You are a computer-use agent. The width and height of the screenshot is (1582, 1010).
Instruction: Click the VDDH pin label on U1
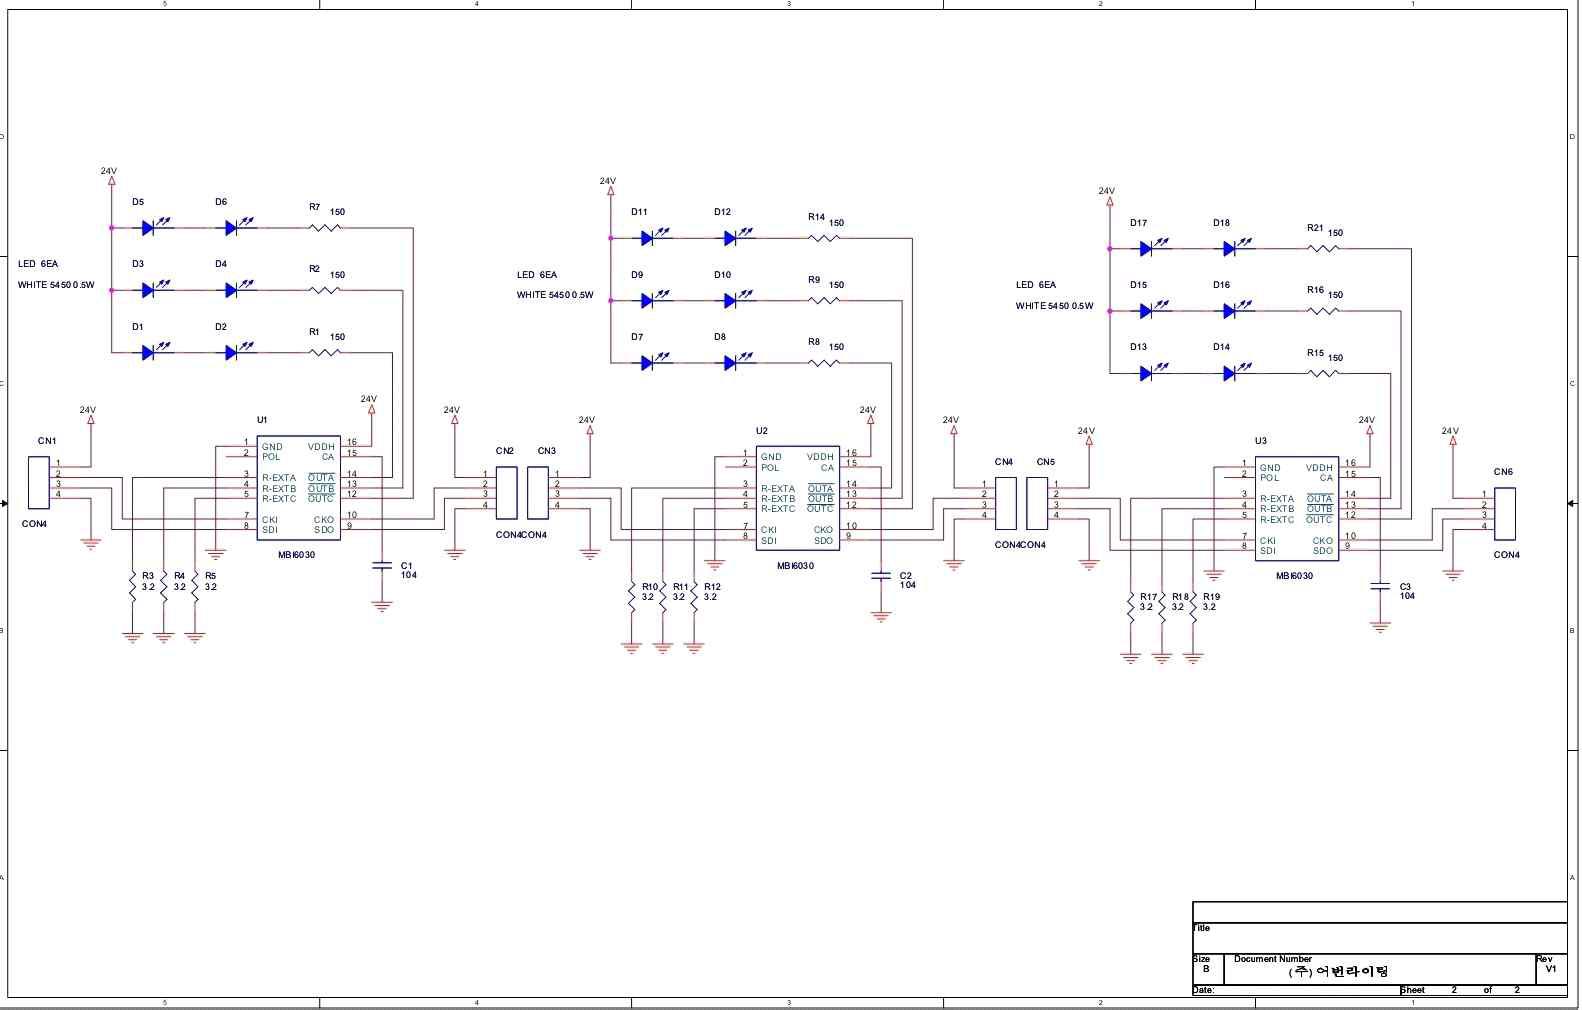click(x=321, y=447)
